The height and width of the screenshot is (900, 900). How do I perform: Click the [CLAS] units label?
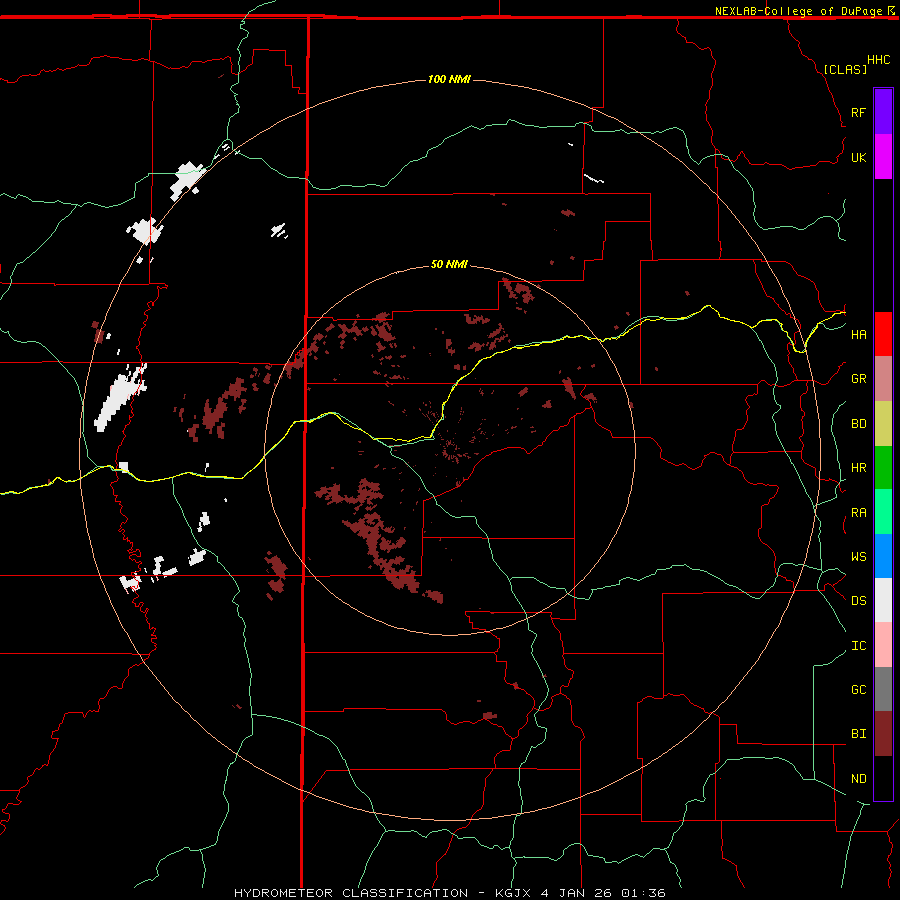point(845,69)
